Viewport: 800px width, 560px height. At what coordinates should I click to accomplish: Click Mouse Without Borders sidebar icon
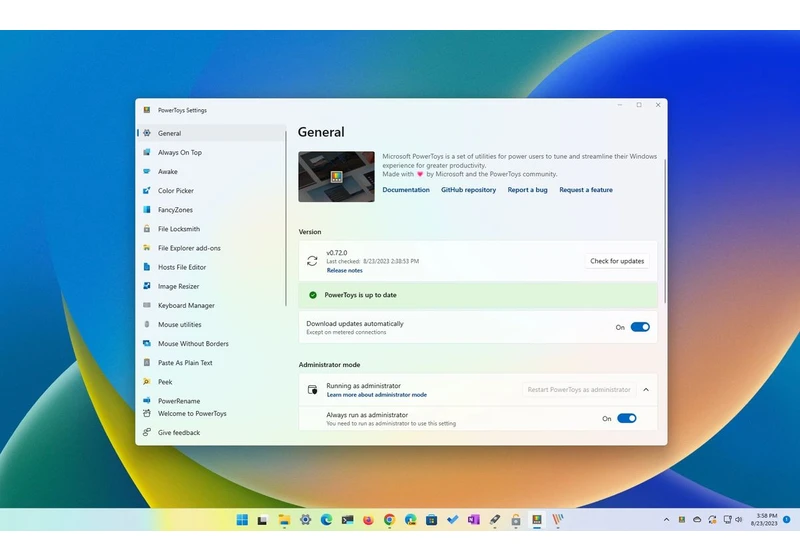(147, 343)
